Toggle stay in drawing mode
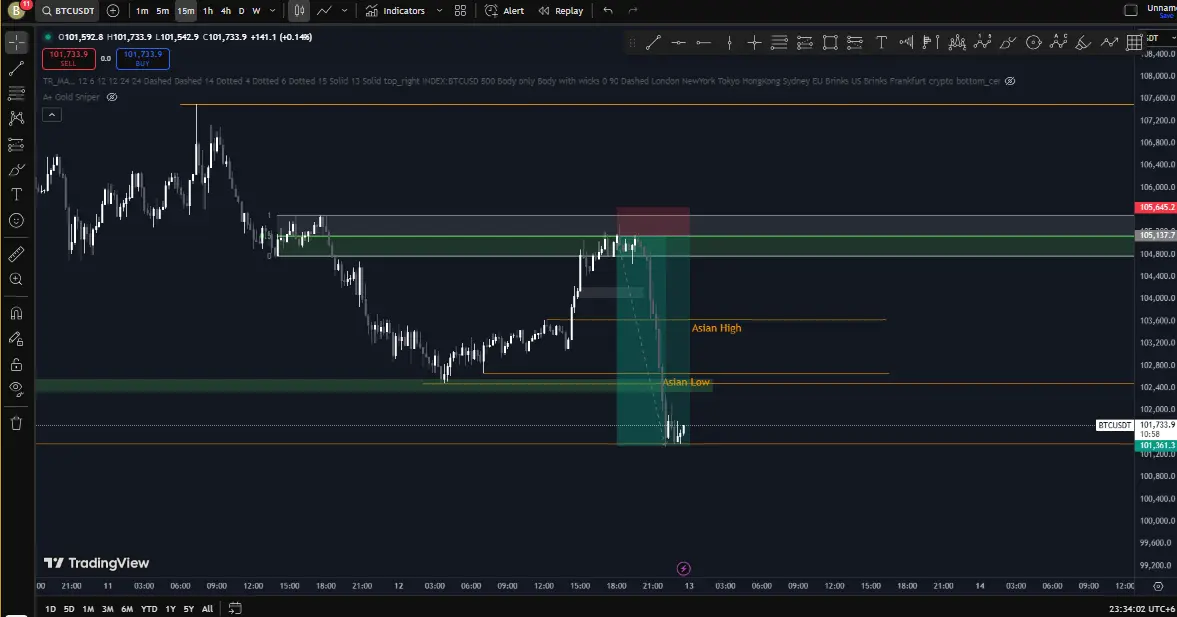Viewport: 1177px width, 617px height. click(17, 339)
